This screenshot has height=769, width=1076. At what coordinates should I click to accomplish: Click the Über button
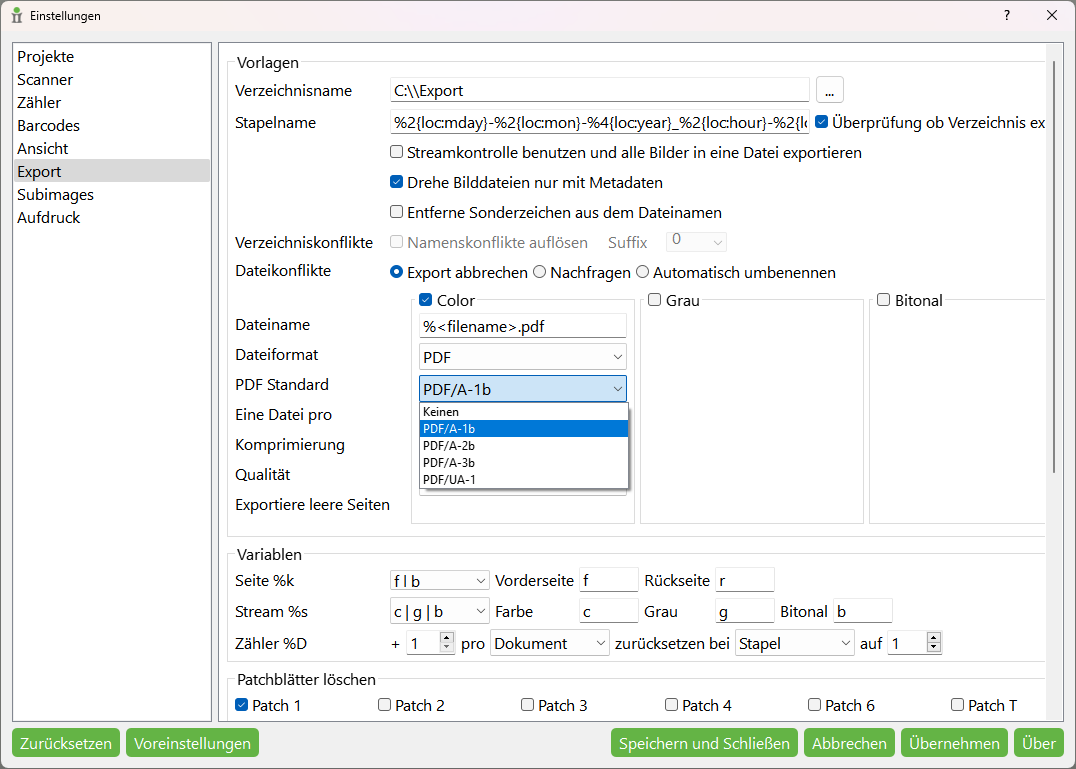(1038, 743)
